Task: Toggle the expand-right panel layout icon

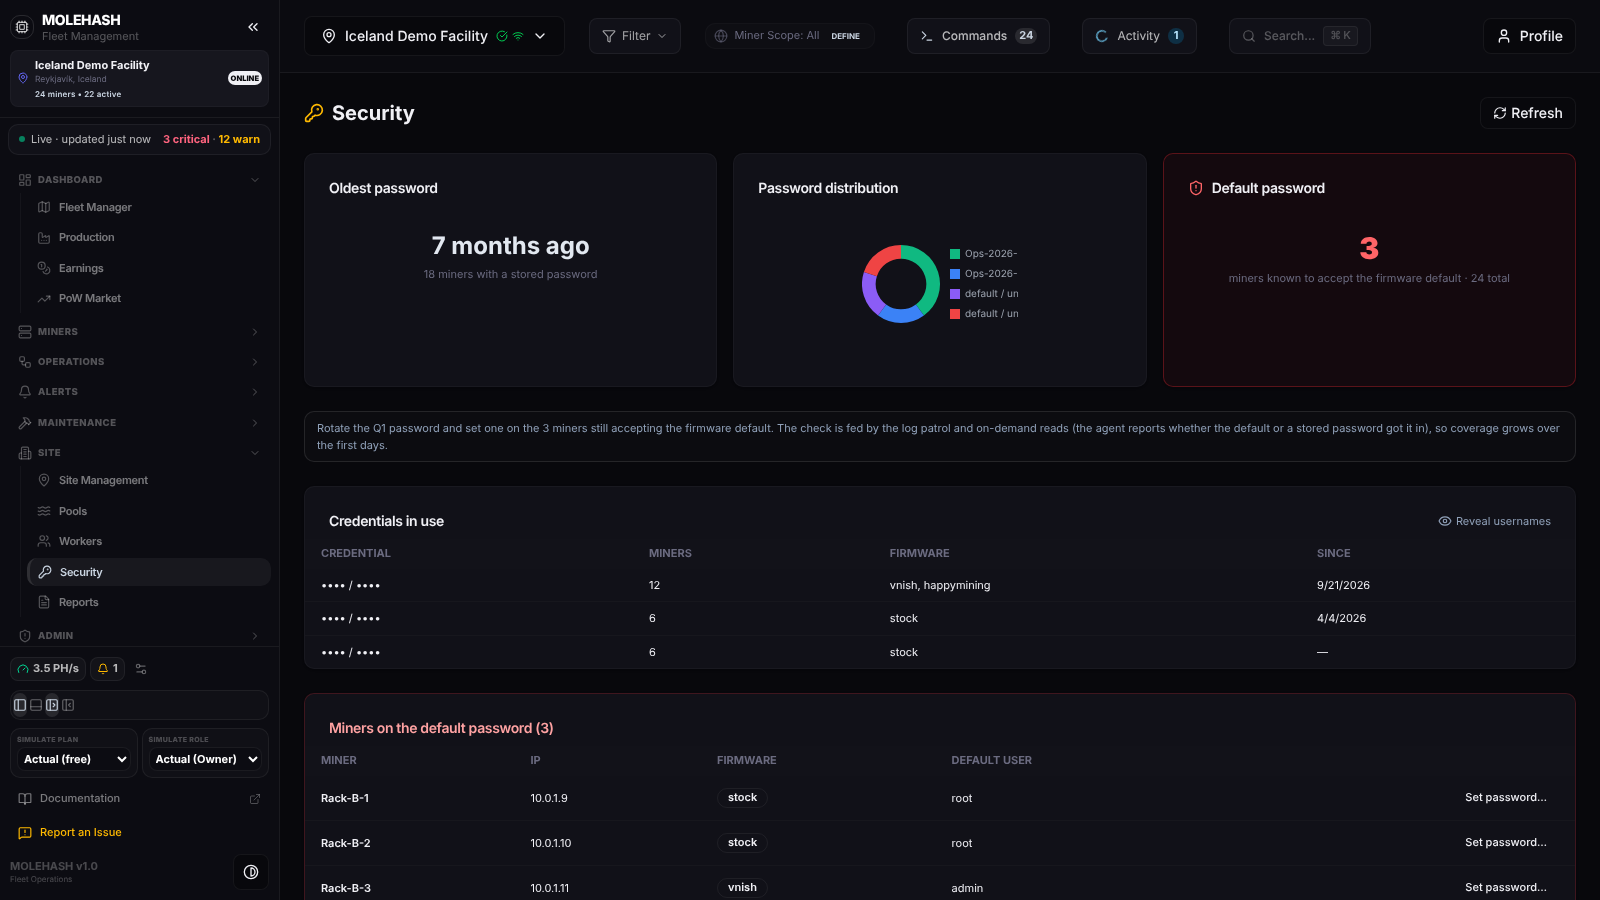Action: point(52,705)
